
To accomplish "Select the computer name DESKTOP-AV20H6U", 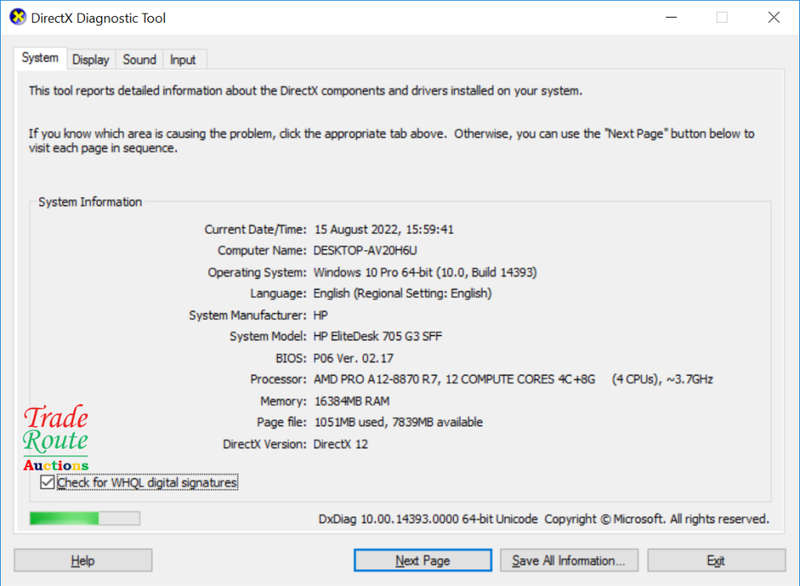I will [x=365, y=250].
